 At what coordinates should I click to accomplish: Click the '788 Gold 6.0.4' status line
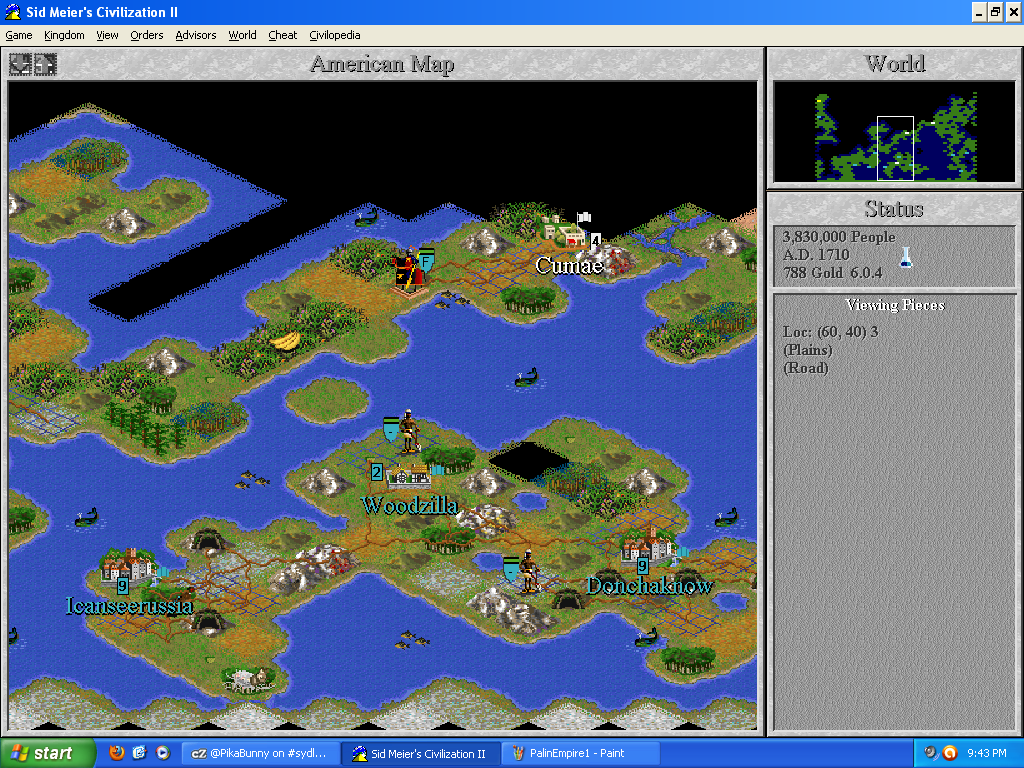(833, 273)
